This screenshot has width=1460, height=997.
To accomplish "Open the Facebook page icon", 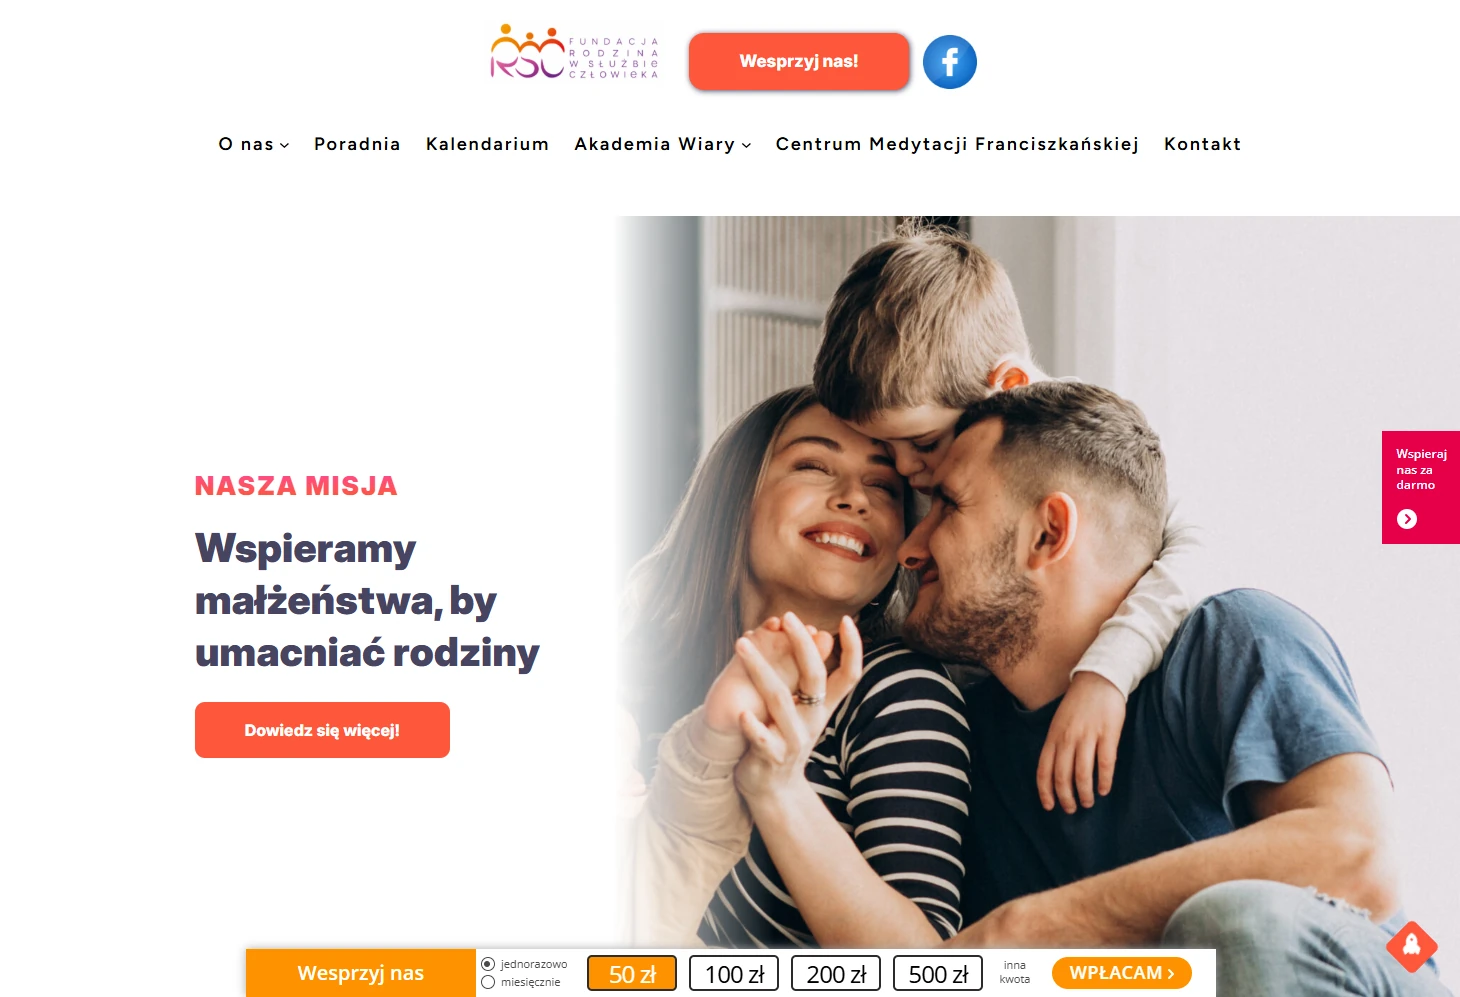I will click(949, 62).
